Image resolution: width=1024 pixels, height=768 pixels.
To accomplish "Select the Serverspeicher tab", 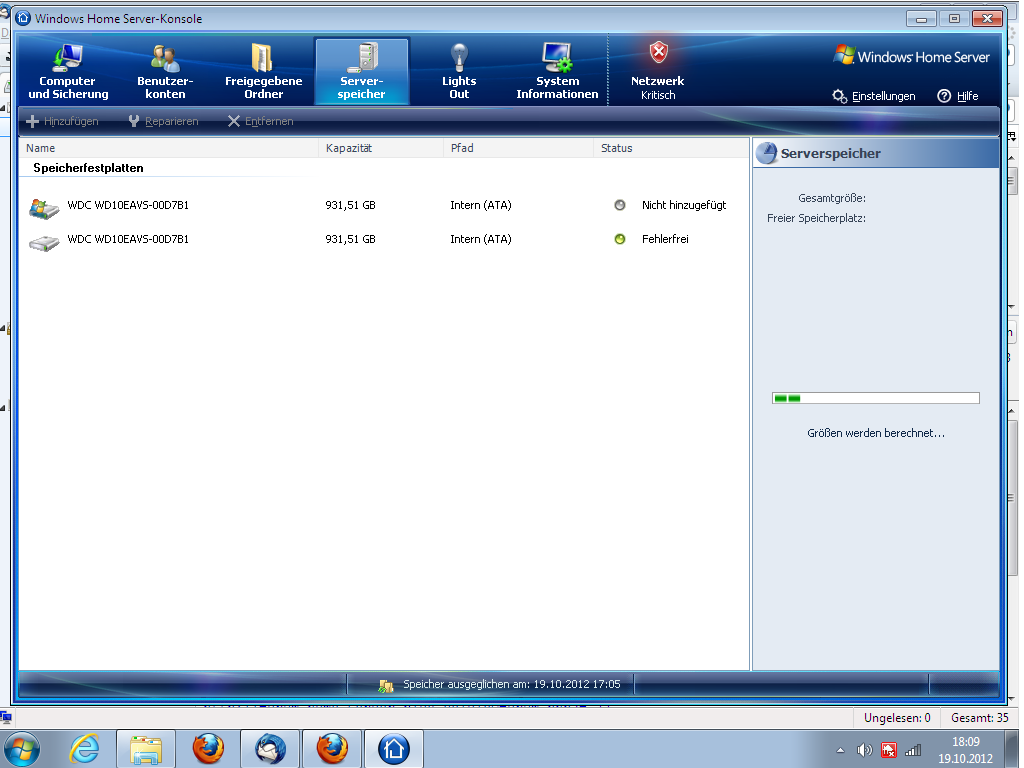I will coord(362,71).
